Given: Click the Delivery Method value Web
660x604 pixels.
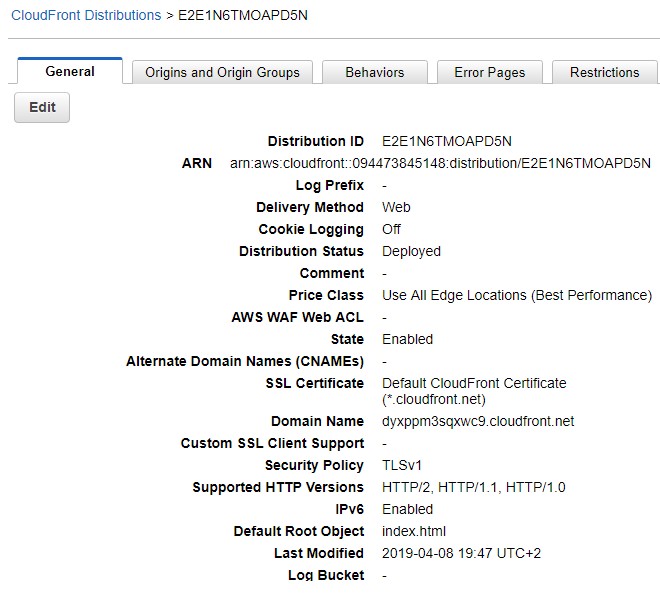Looking at the screenshot, I should 396,208.
